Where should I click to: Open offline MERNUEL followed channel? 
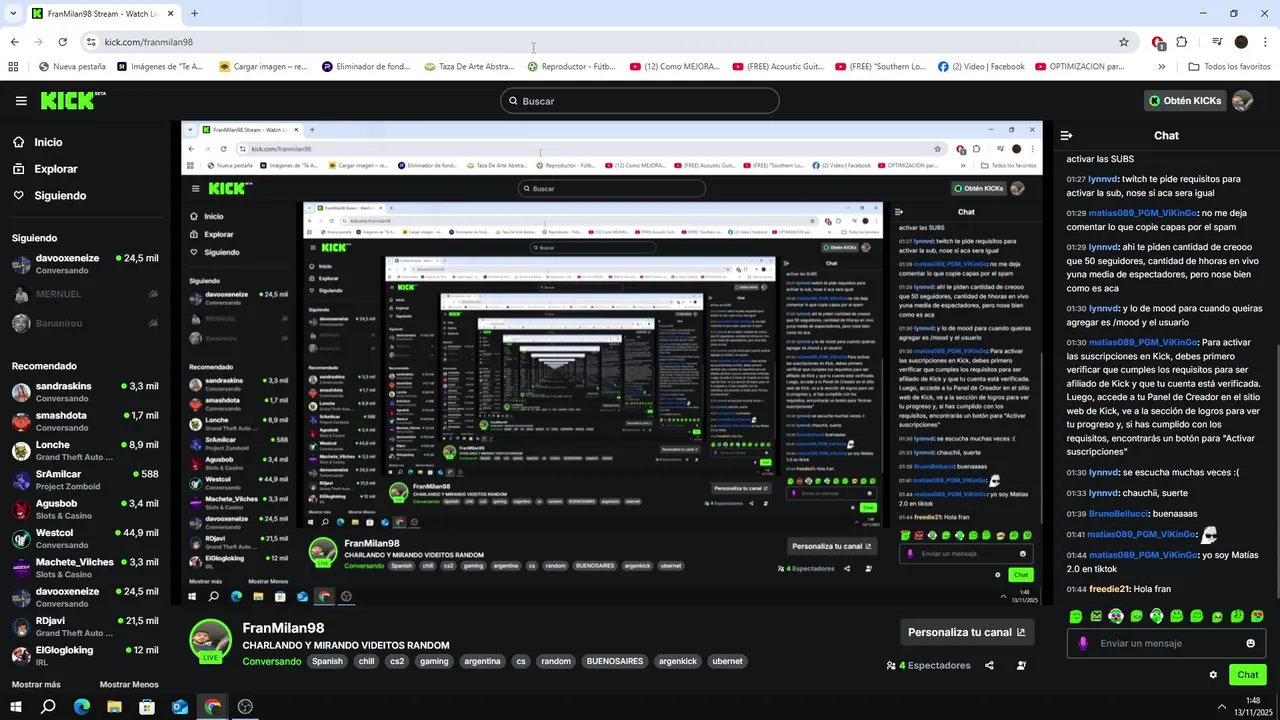[85, 294]
